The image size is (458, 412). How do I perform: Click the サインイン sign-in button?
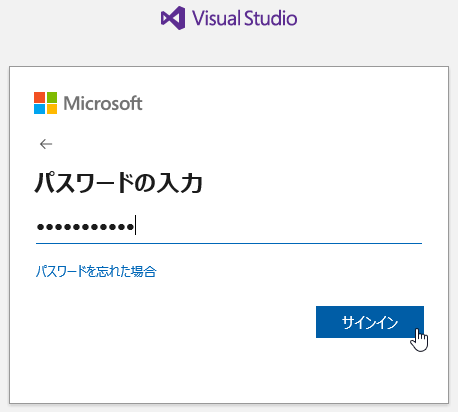click(370, 322)
